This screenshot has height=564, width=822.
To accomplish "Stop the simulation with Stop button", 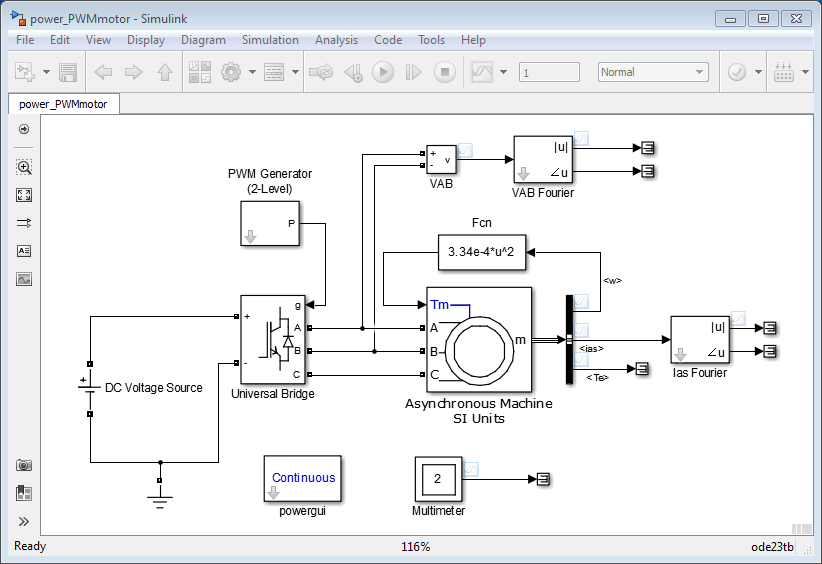I will pyautogui.click(x=445, y=72).
